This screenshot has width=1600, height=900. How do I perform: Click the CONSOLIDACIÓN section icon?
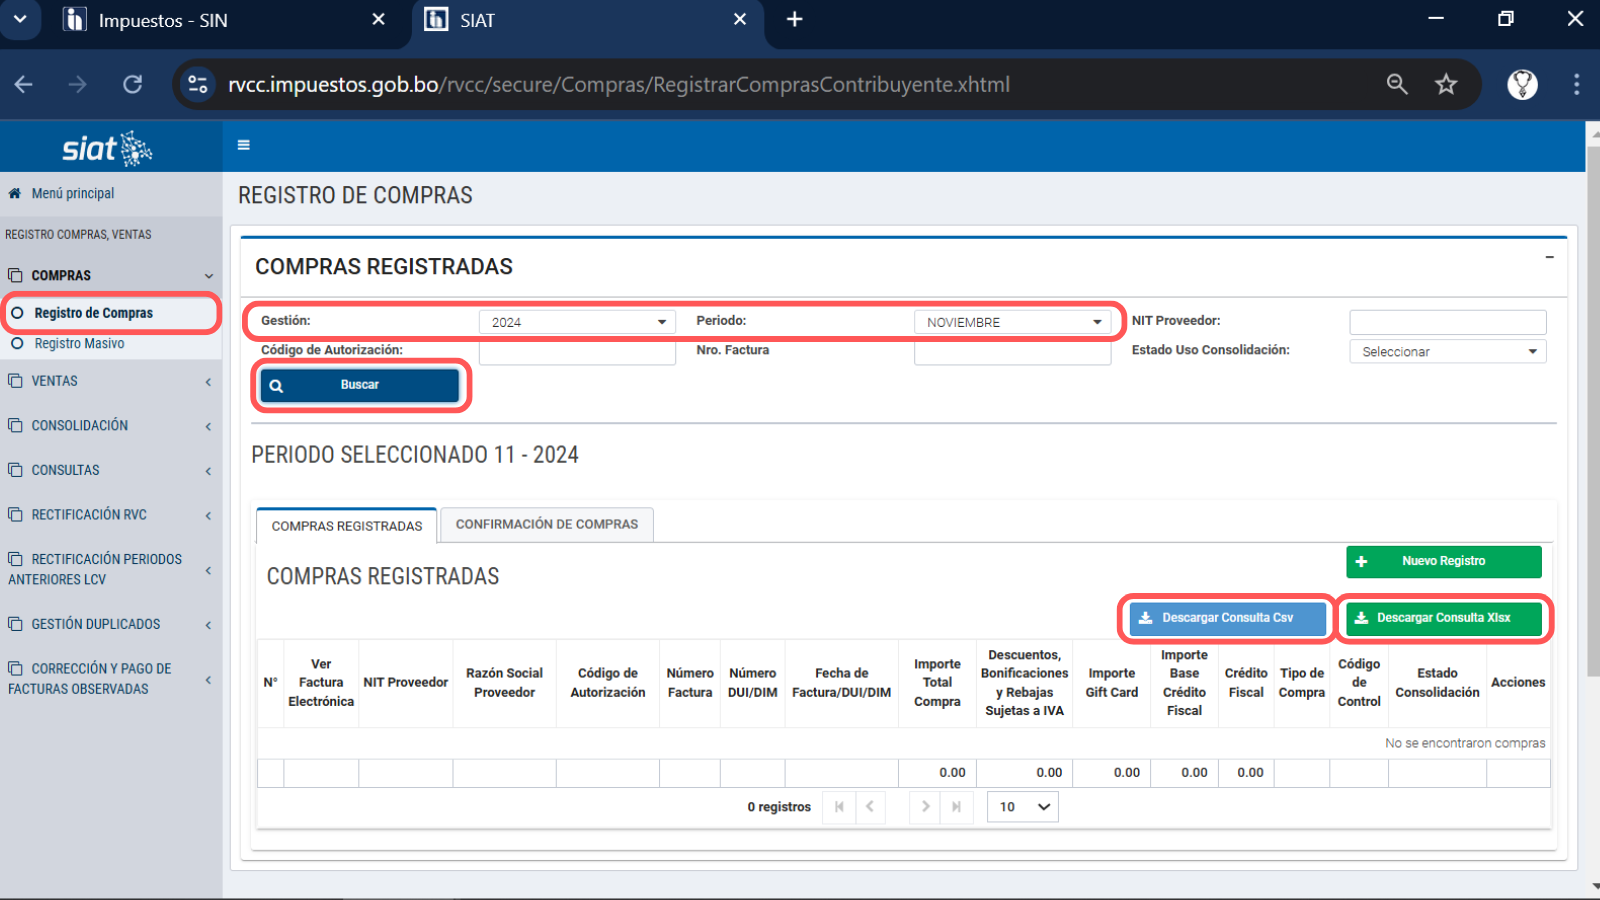[x=15, y=425]
